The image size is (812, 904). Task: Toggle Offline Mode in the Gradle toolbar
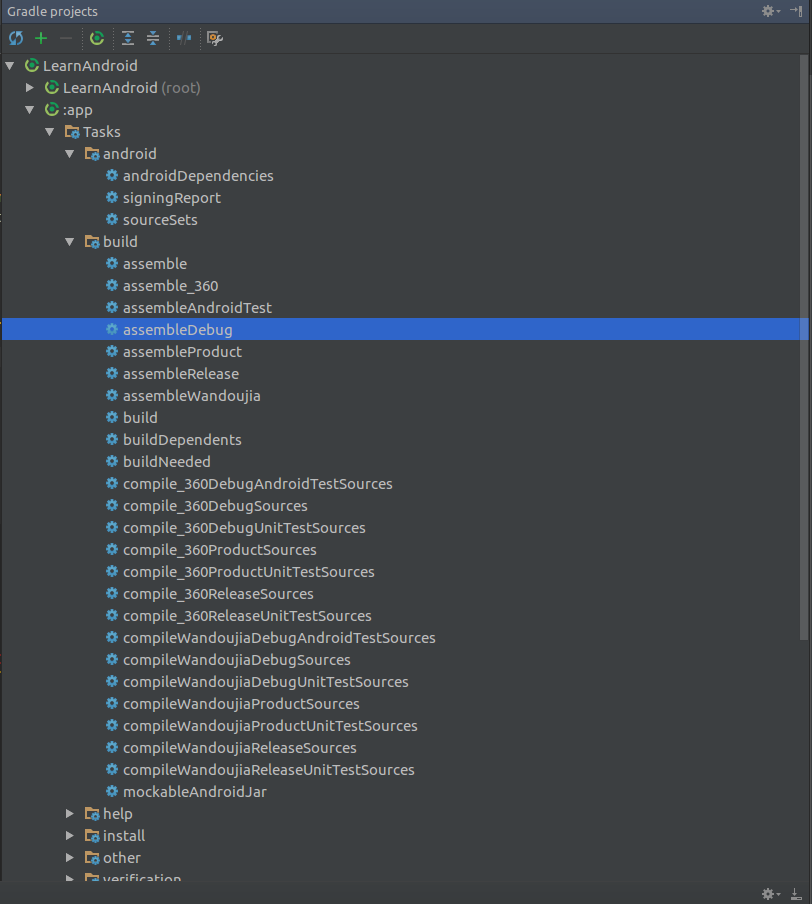[184, 38]
